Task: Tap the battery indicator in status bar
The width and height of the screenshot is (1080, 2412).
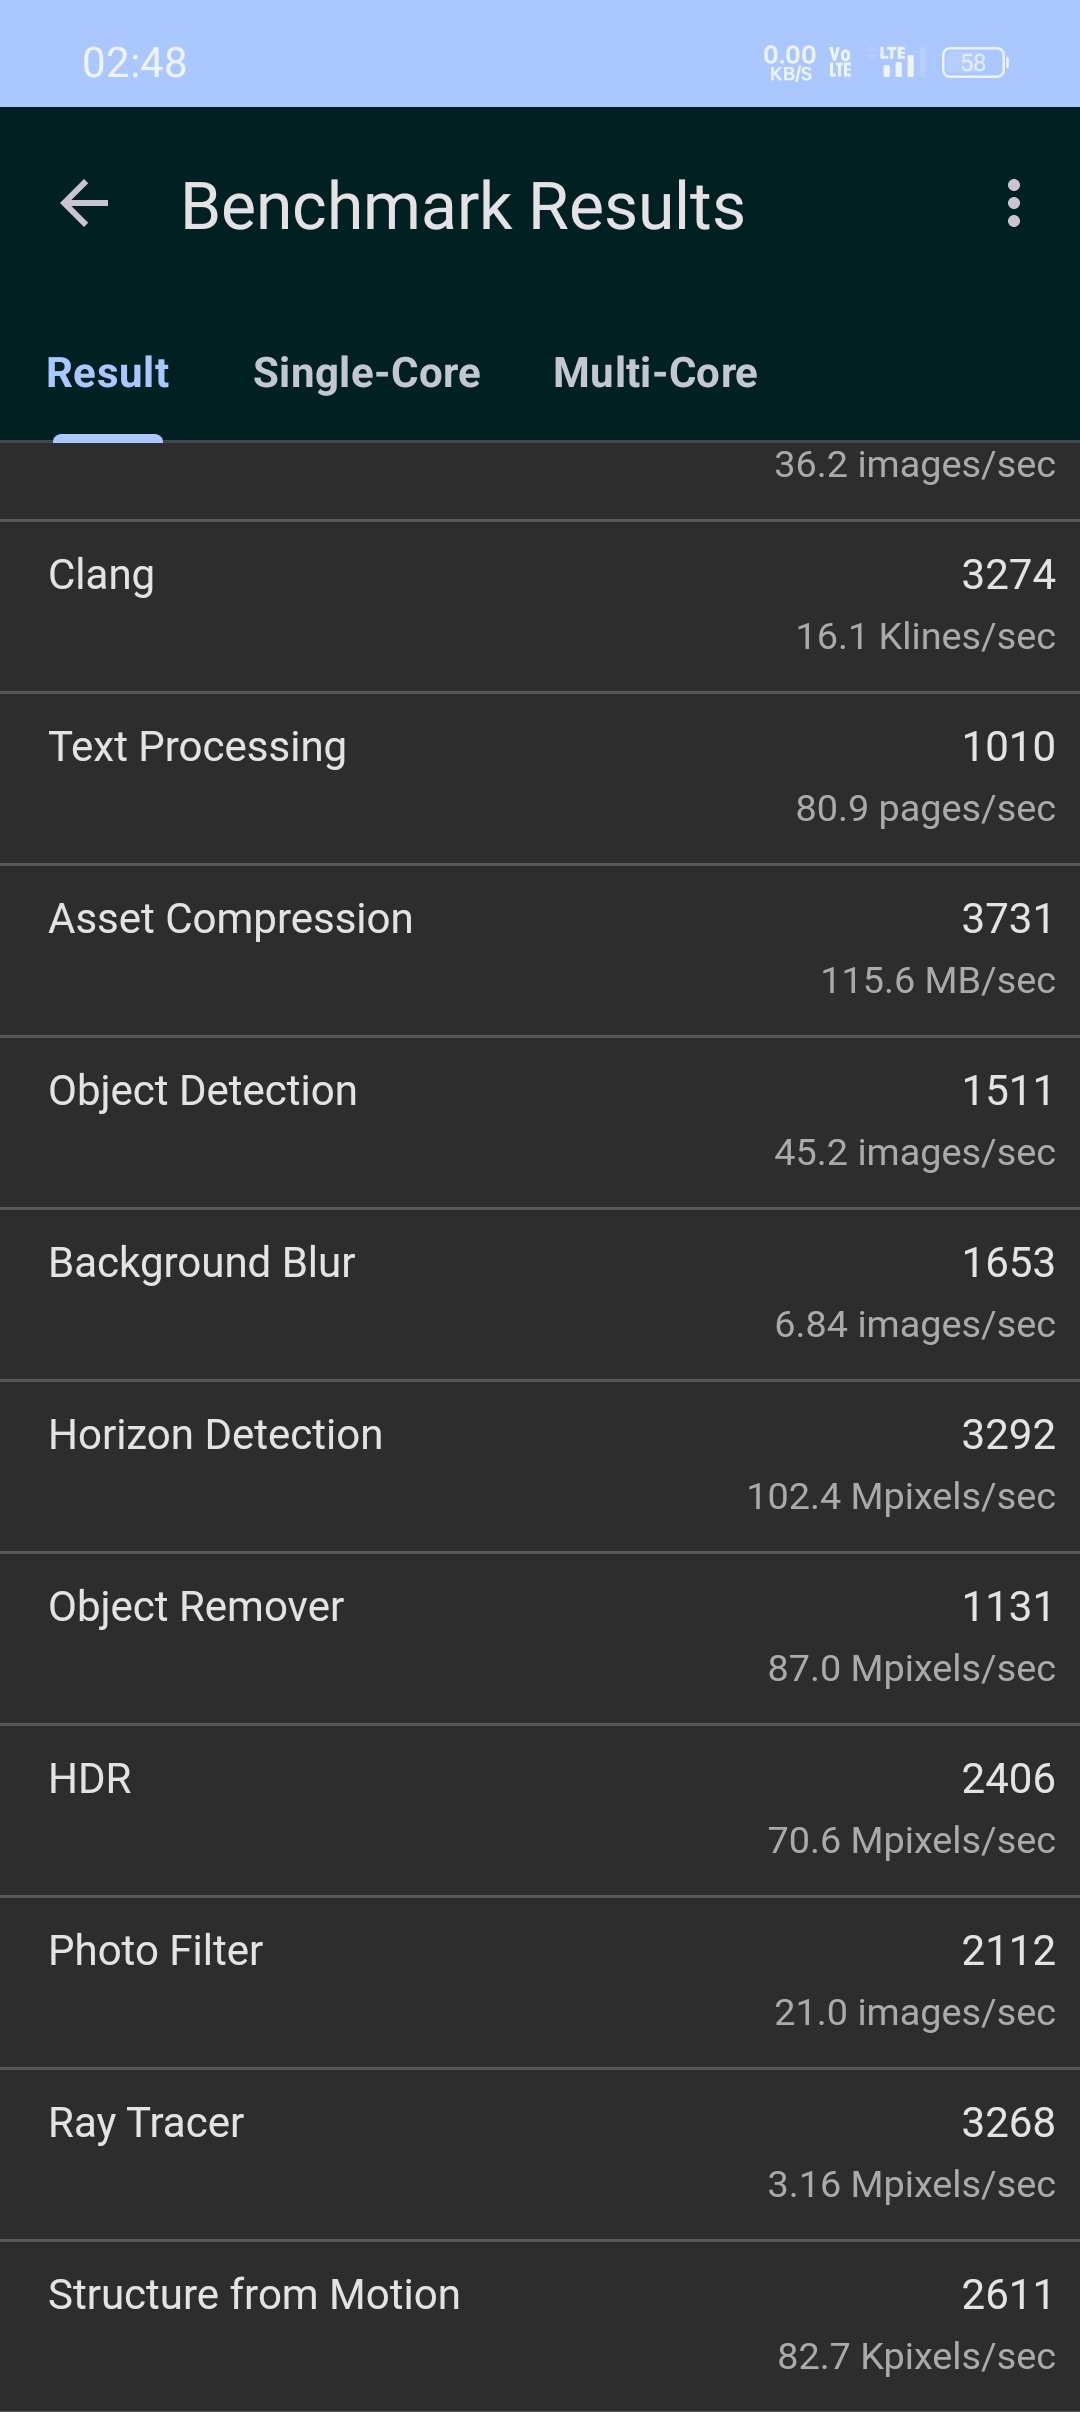Action: [975, 63]
